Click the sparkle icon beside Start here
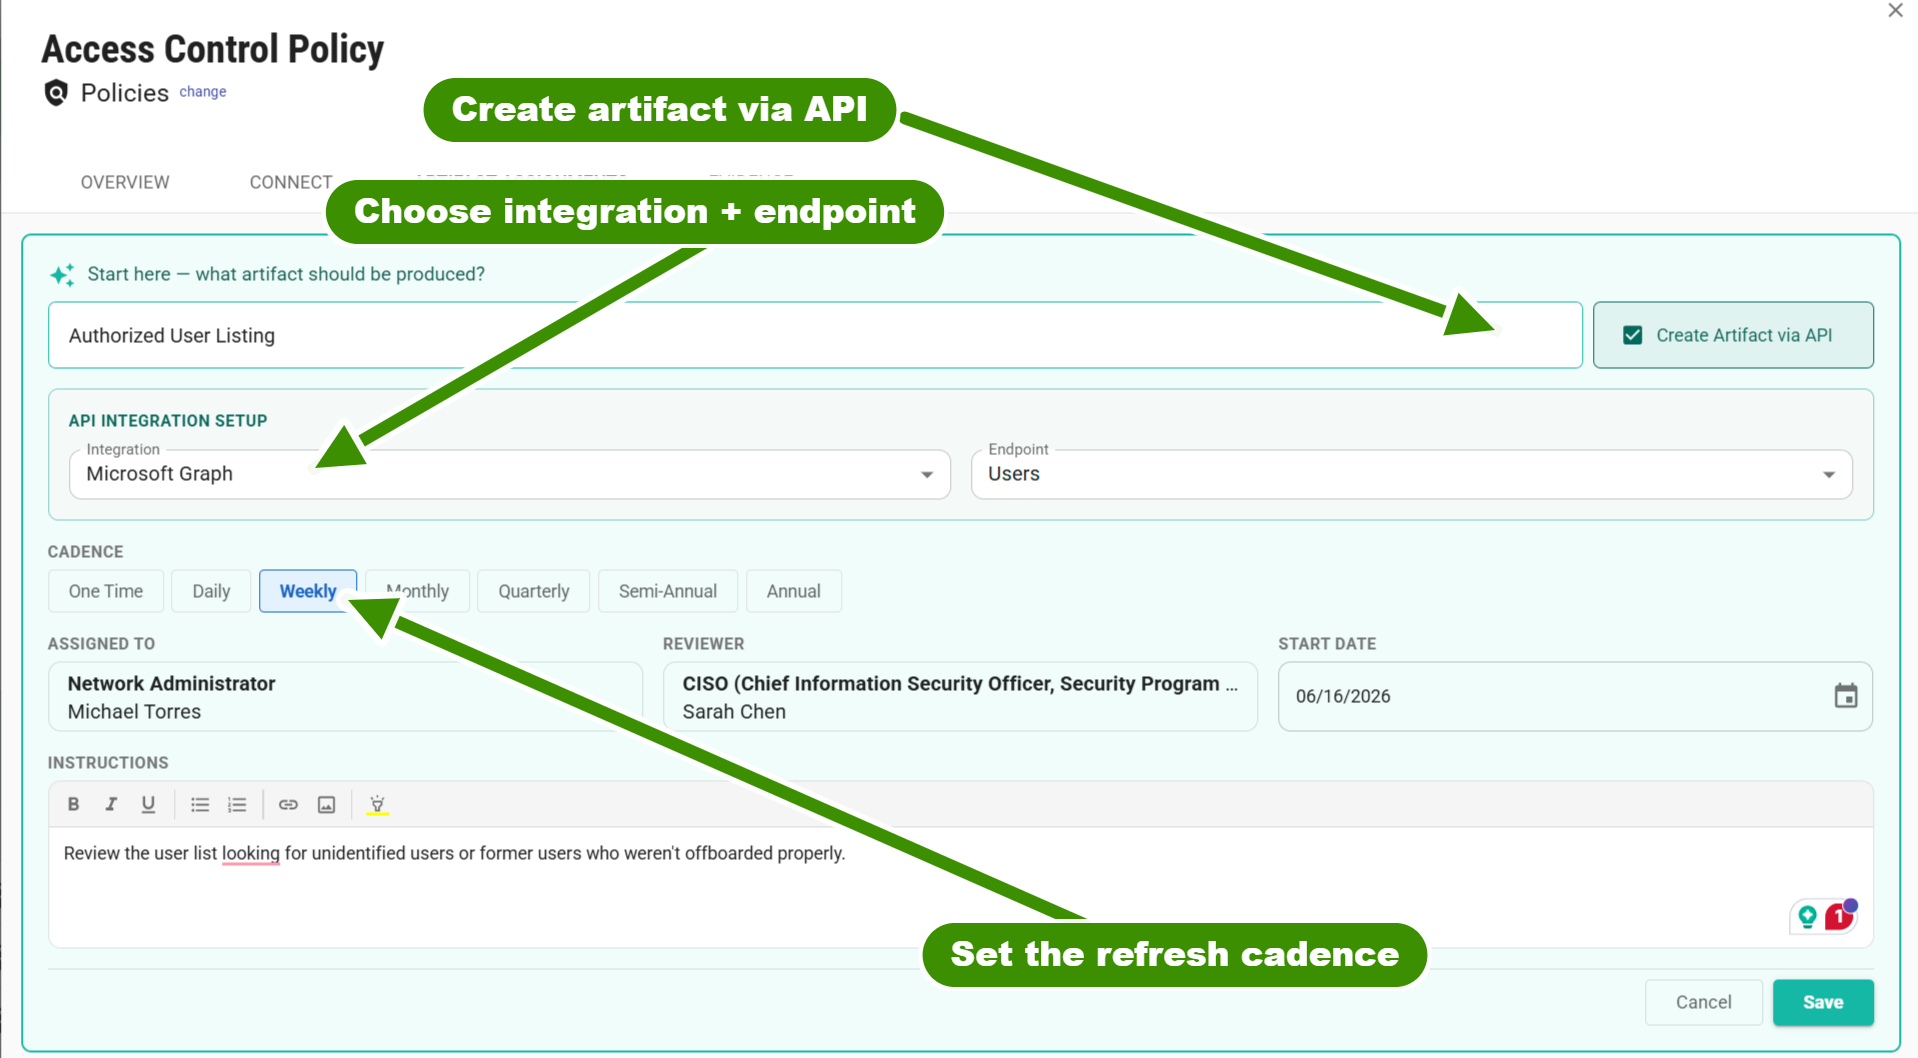 62,274
